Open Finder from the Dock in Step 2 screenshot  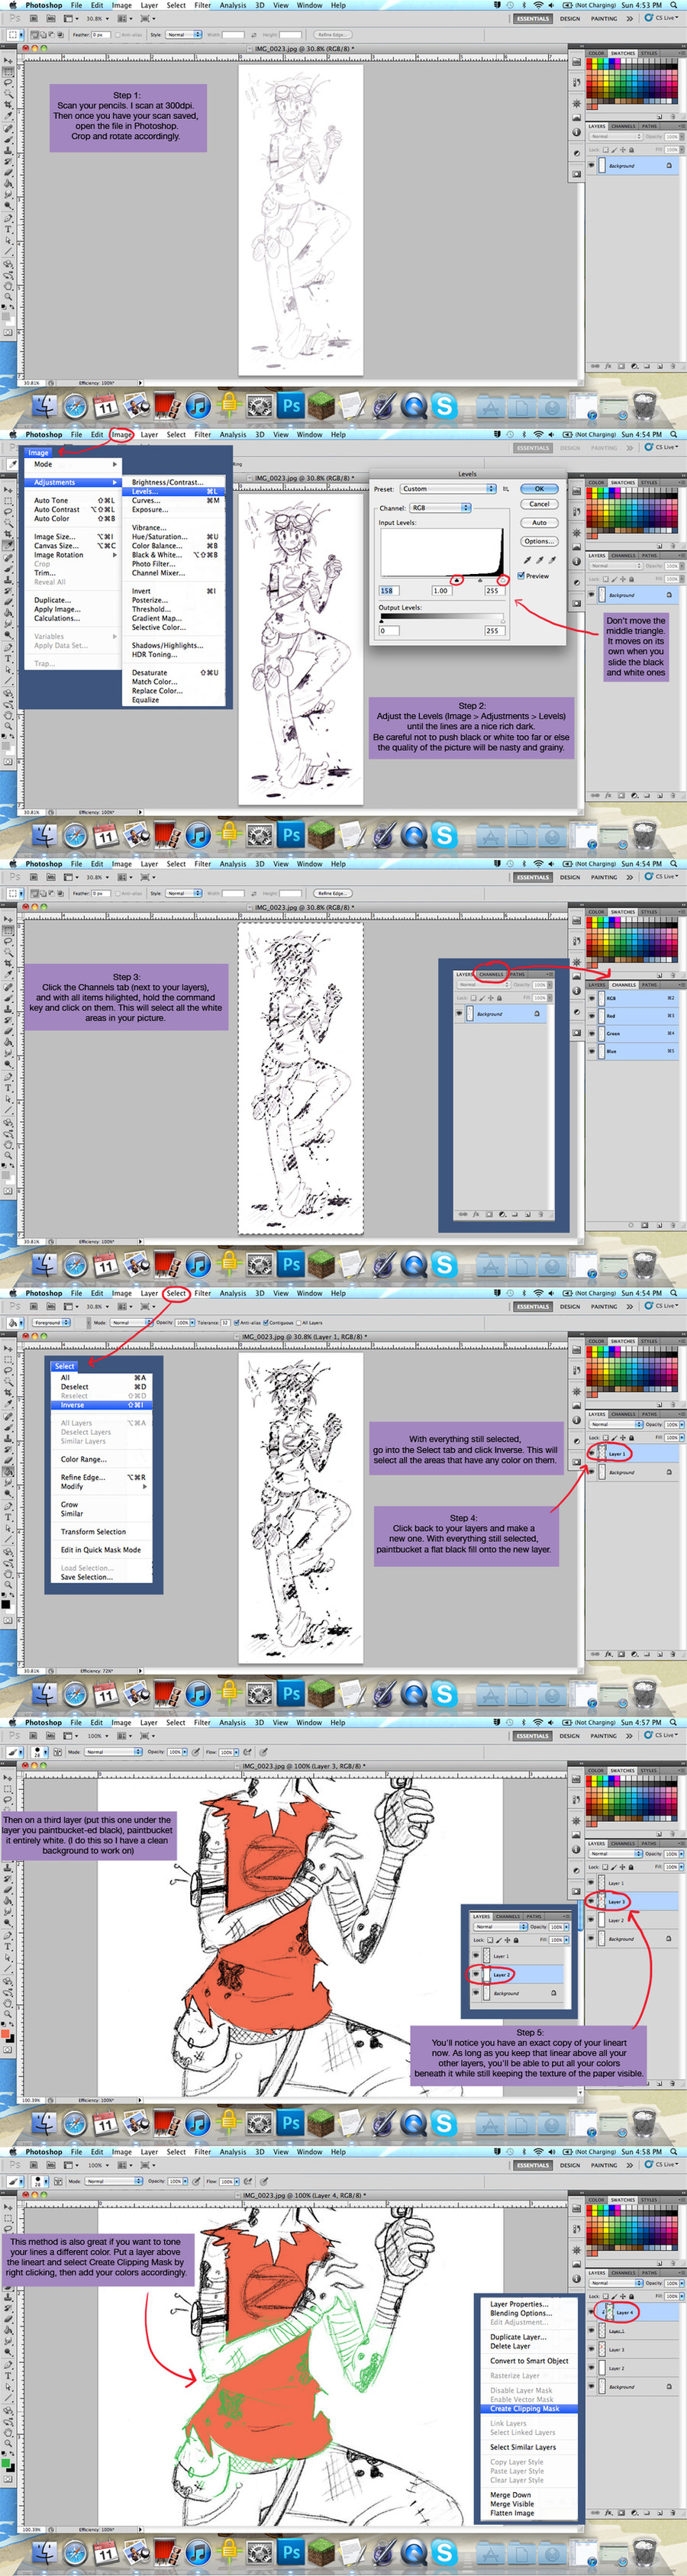[45, 834]
